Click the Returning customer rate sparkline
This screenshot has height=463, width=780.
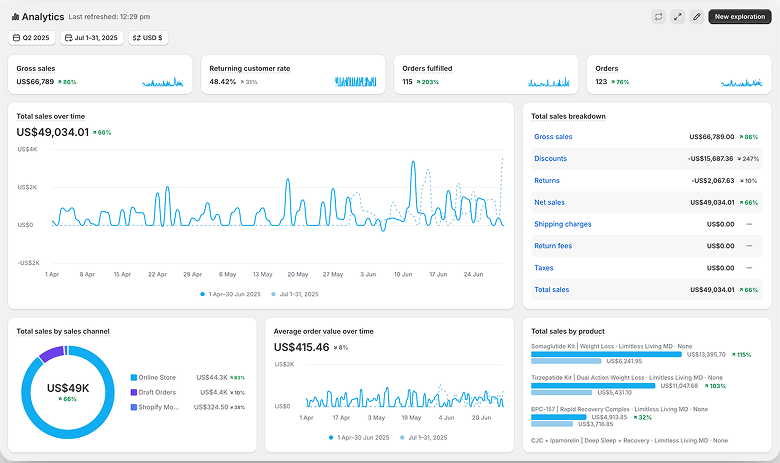(356, 82)
